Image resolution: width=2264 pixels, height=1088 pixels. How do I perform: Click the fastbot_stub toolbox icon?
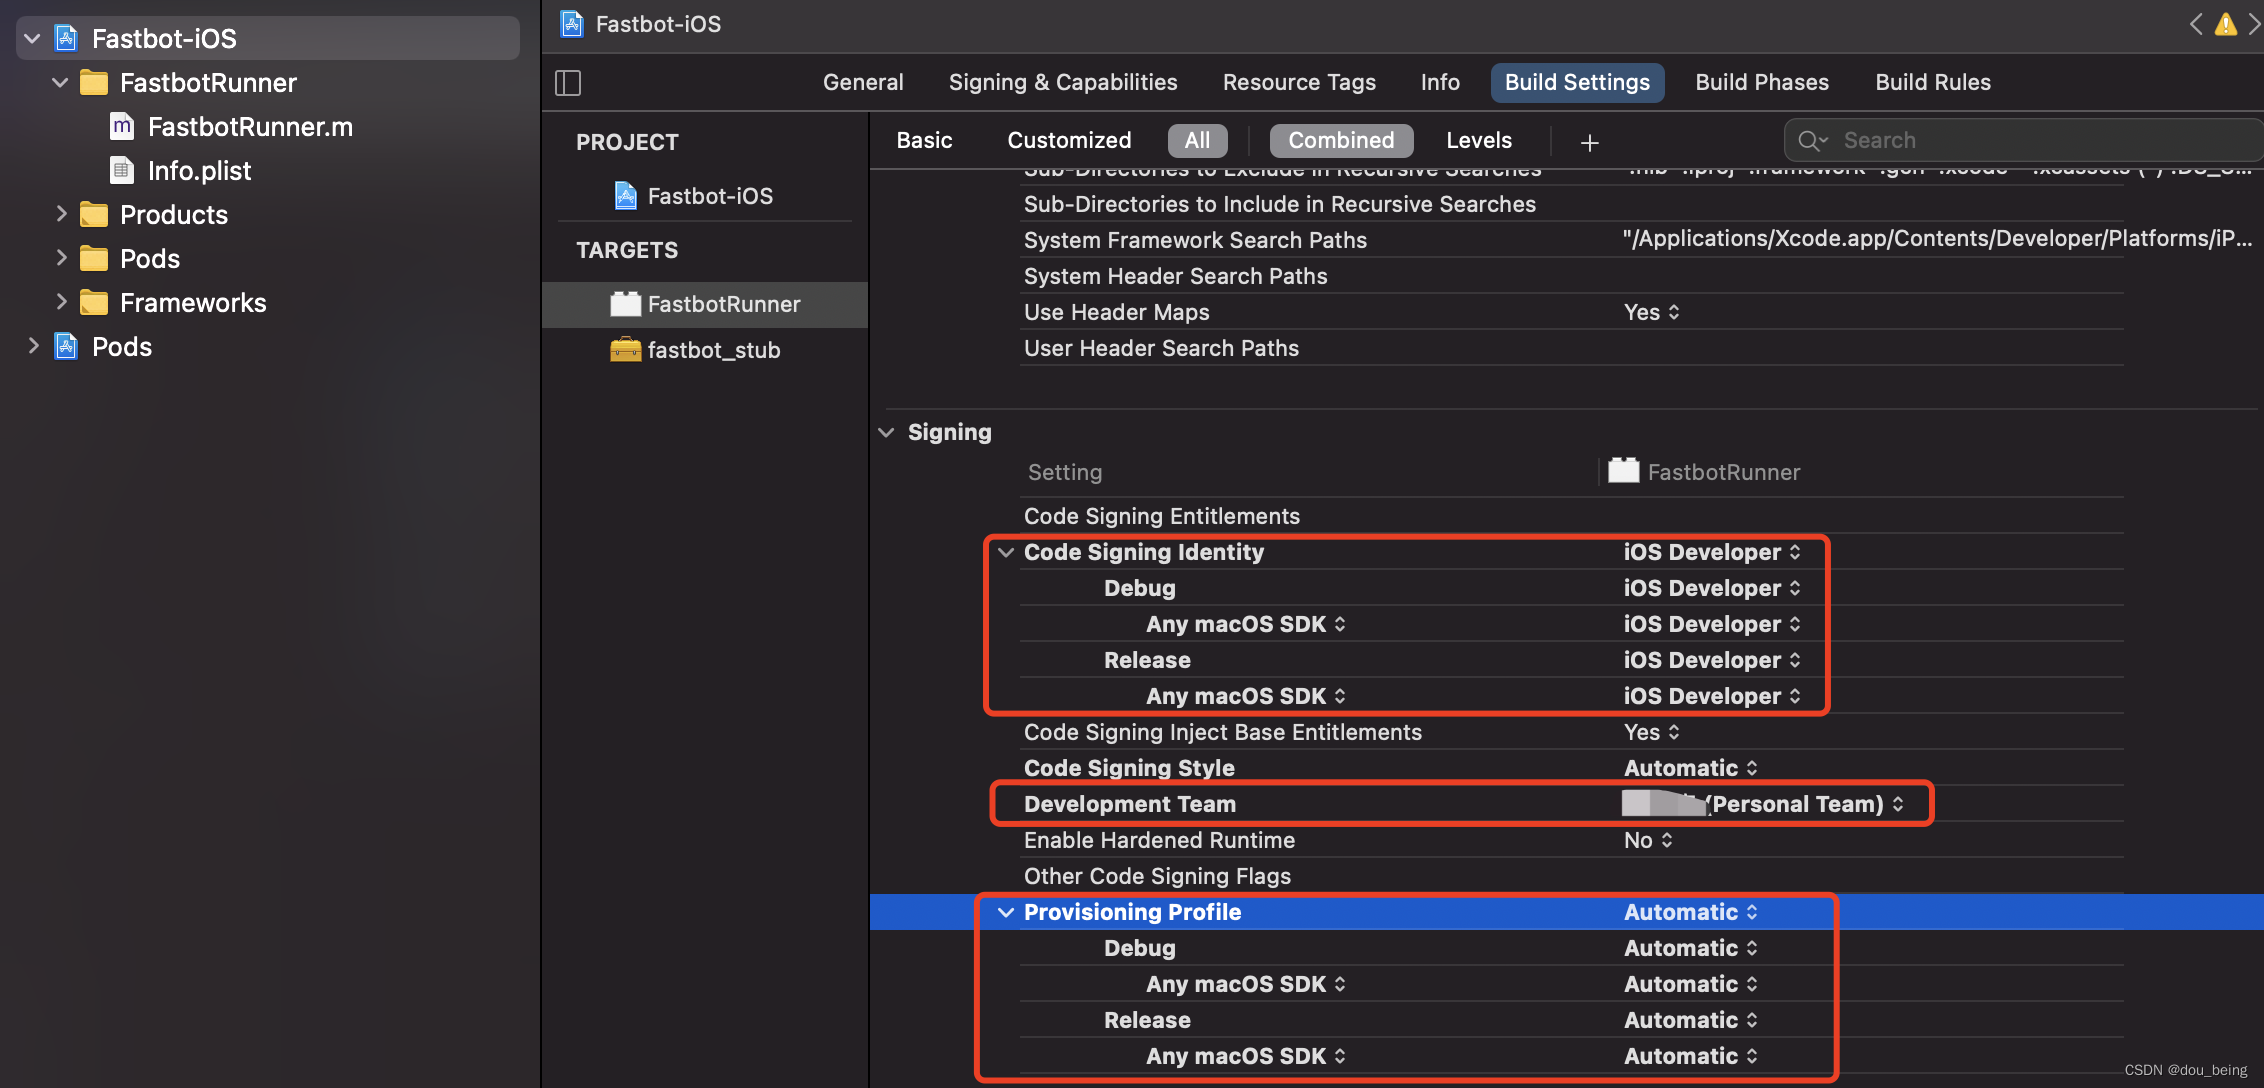click(x=626, y=350)
